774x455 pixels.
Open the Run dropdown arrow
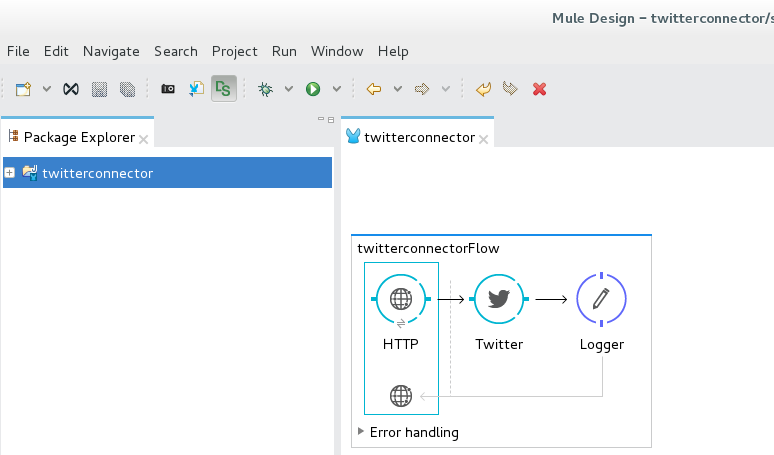337,89
